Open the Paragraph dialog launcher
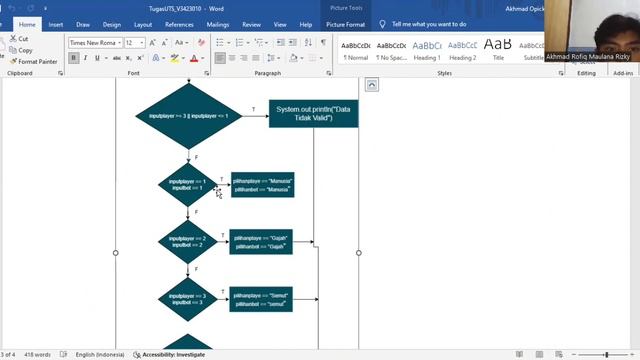Viewport: 640px width, 360px height. (329, 73)
